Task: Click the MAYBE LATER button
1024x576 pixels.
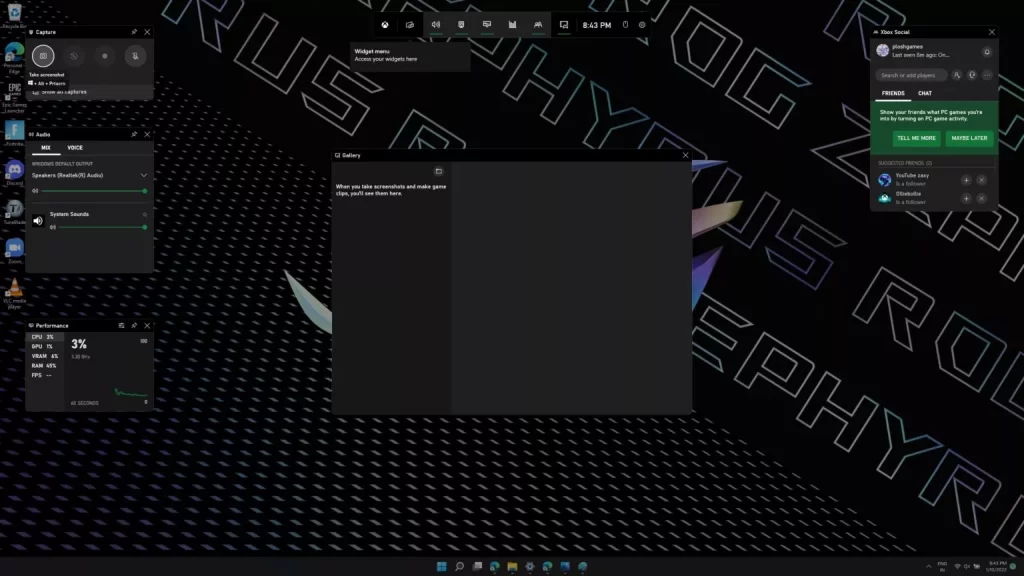Action: pyautogui.click(x=969, y=138)
